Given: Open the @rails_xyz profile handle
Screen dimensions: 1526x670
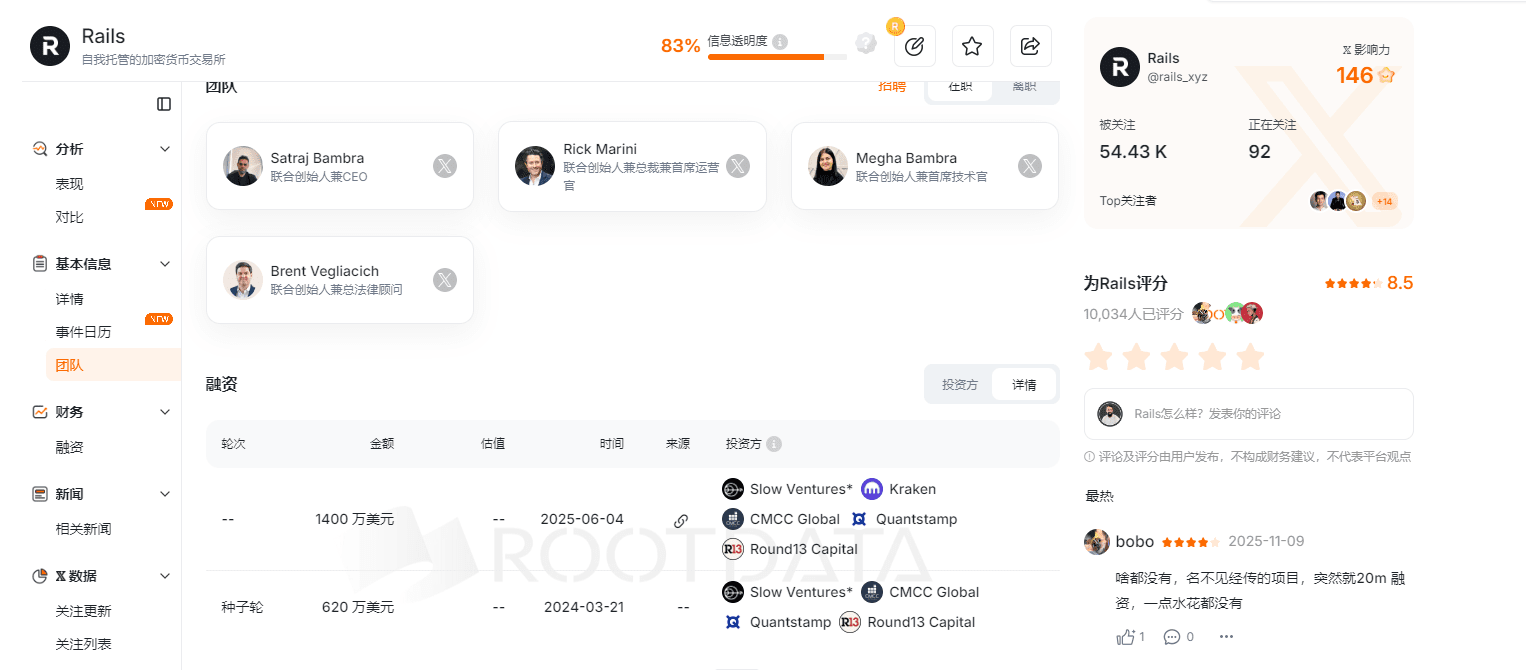Looking at the screenshot, I should click(x=1177, y=77).
